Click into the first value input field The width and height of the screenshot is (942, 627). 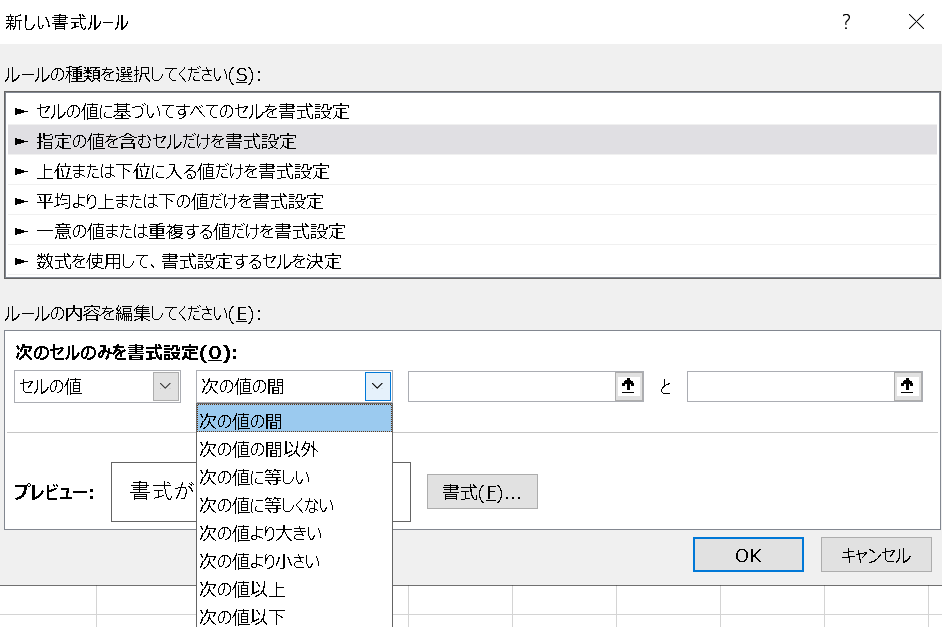pyautogui.click(x=512, y=386)
